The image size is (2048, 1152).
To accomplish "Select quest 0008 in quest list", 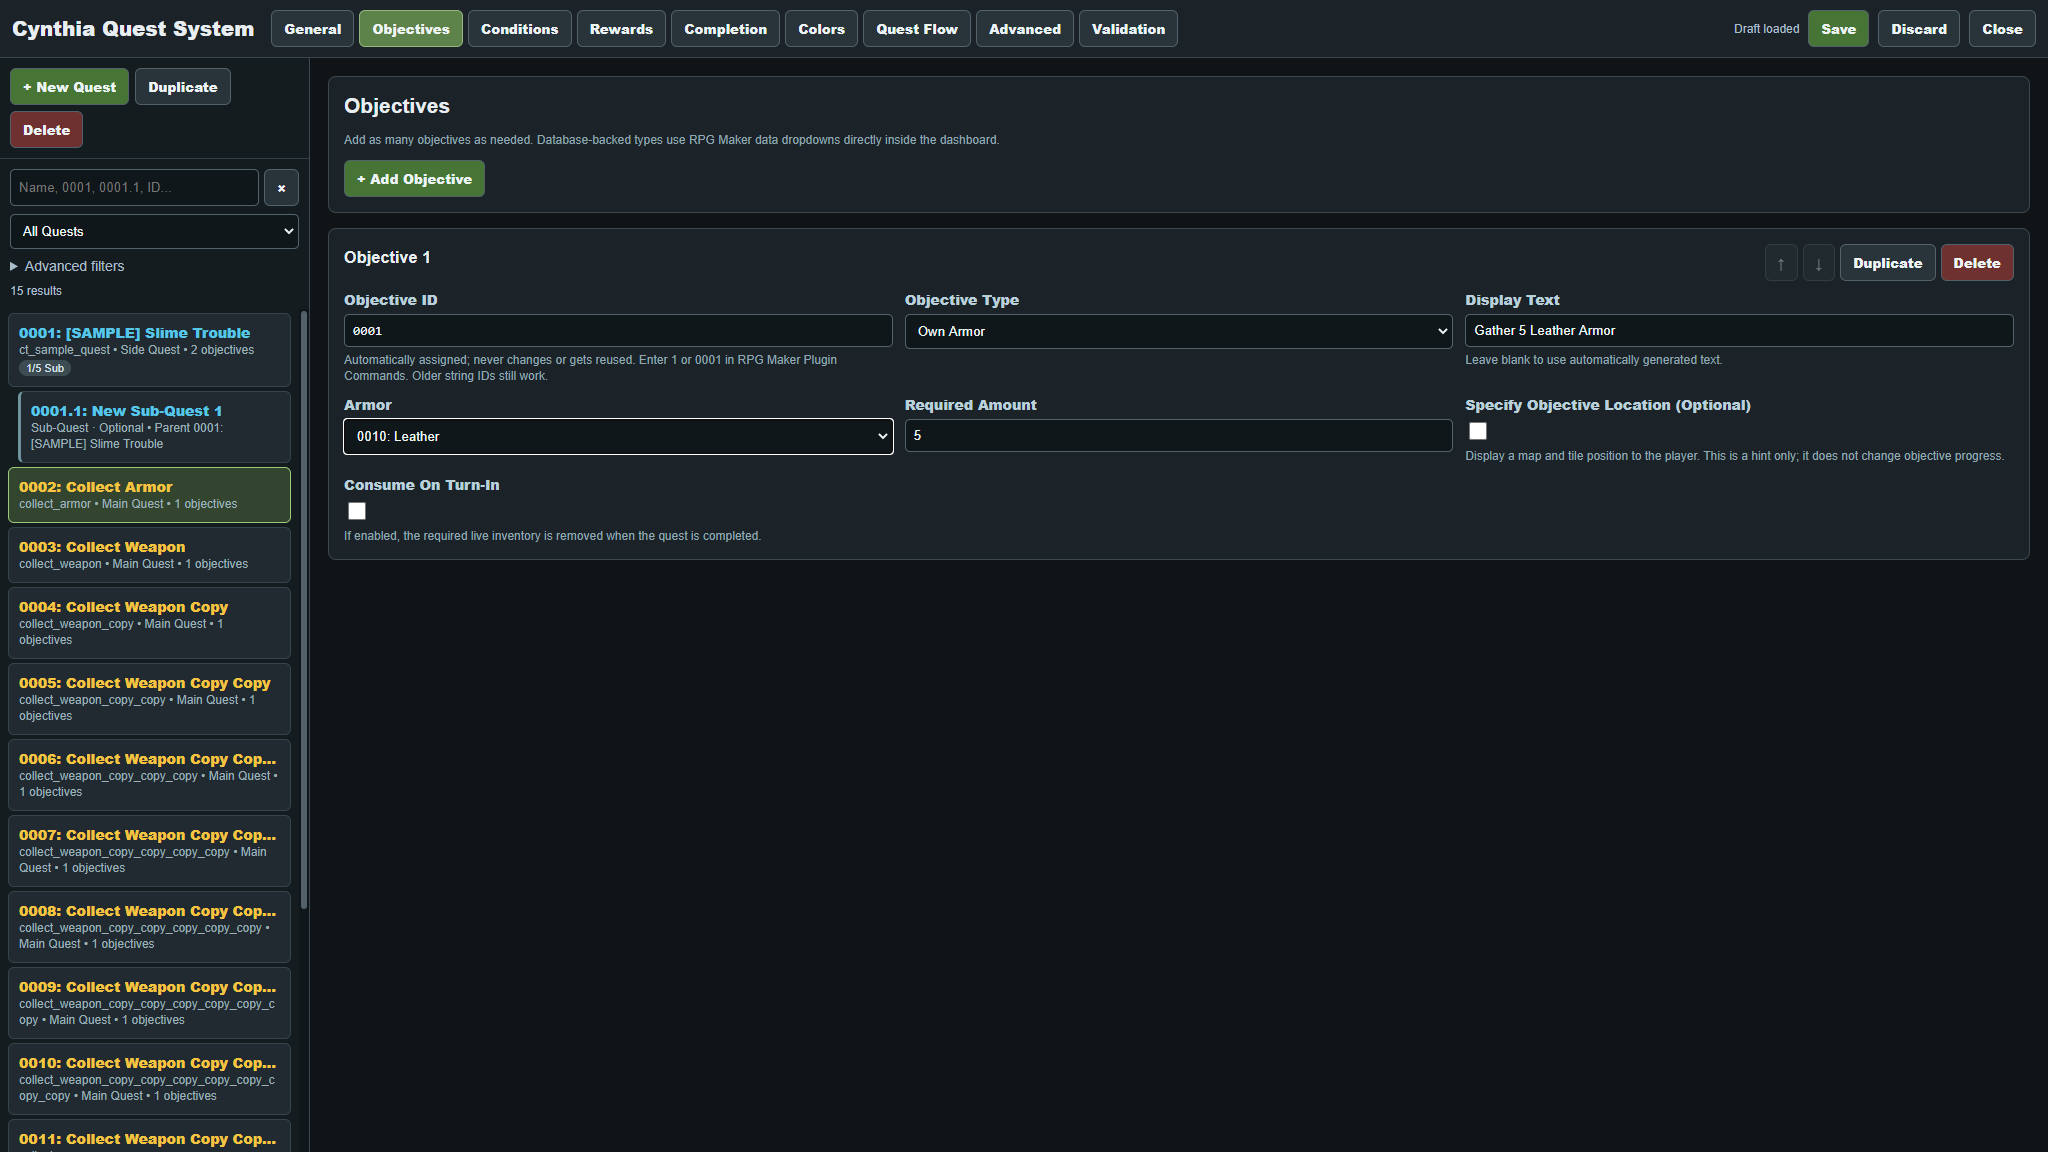I will click(149, 927).
